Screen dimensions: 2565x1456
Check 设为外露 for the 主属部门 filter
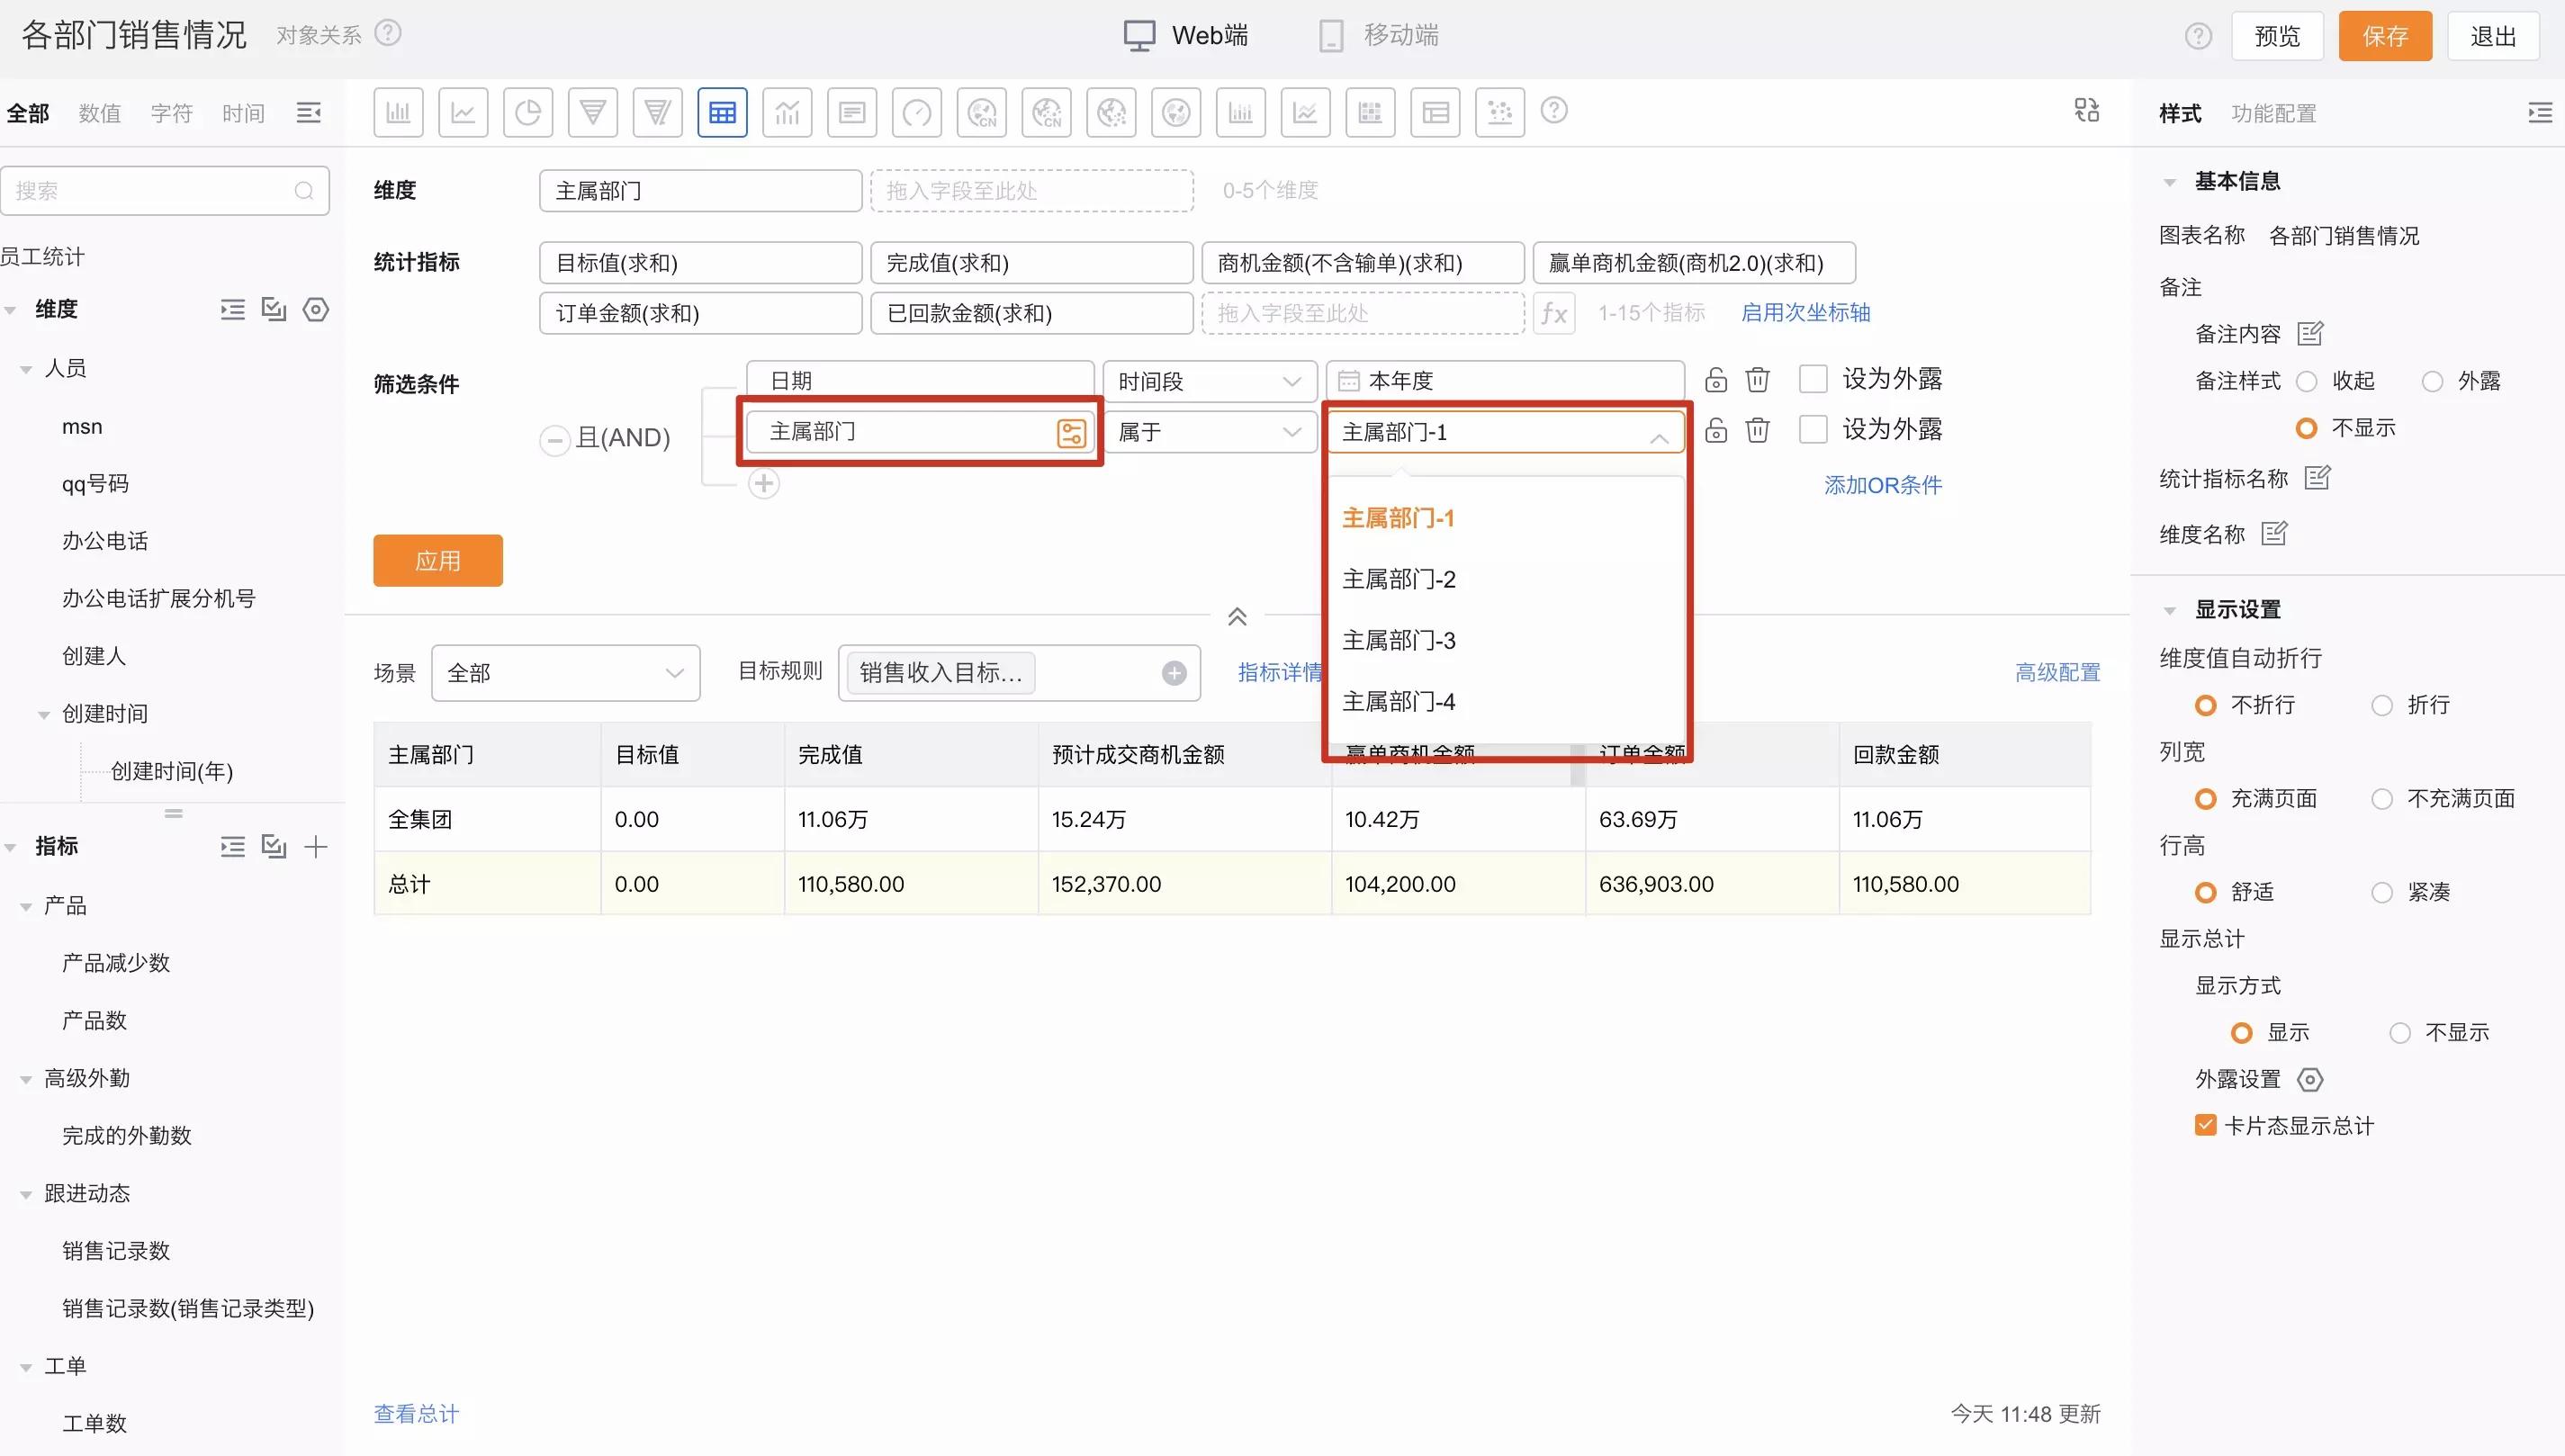coord(1813,429)
